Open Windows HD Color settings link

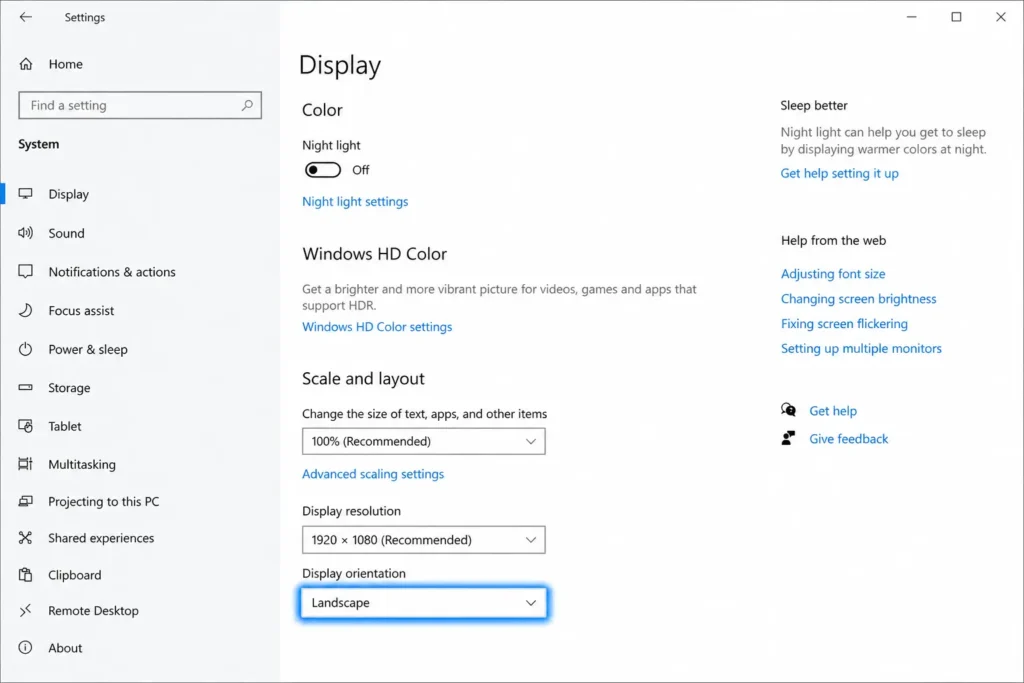[x=377, y=326]
